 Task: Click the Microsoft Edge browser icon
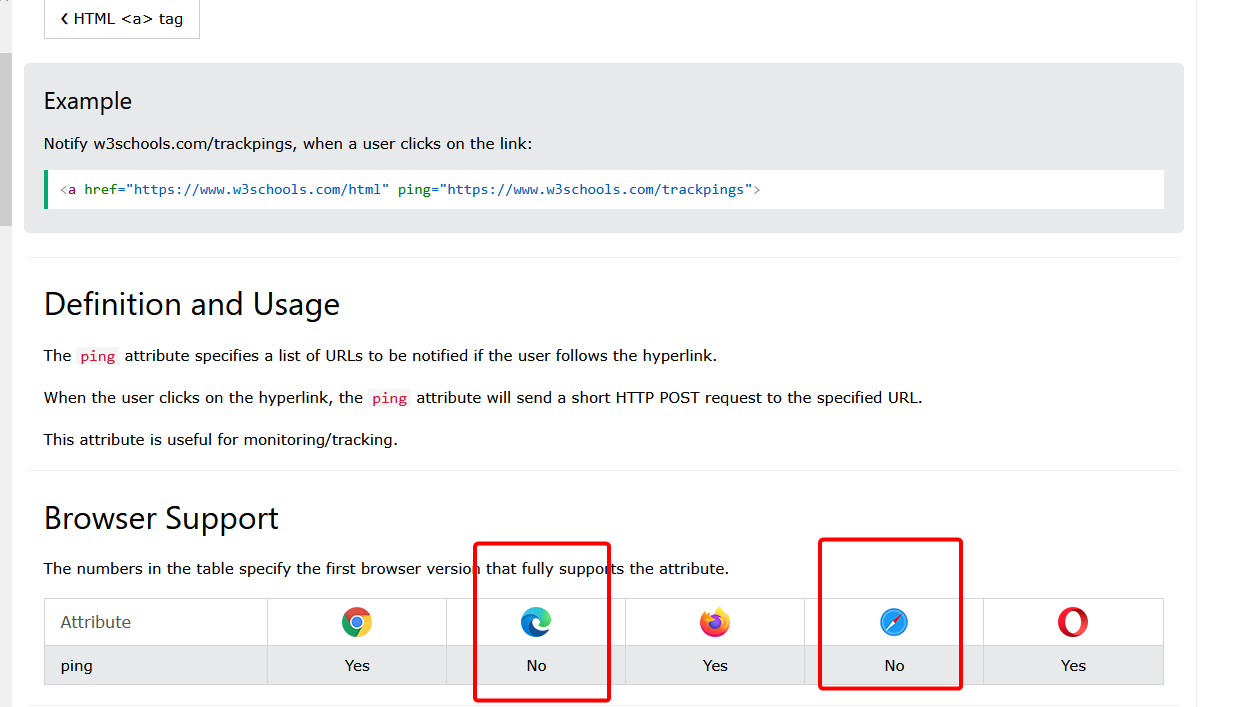pyautogui.click(x=536, y=622)
